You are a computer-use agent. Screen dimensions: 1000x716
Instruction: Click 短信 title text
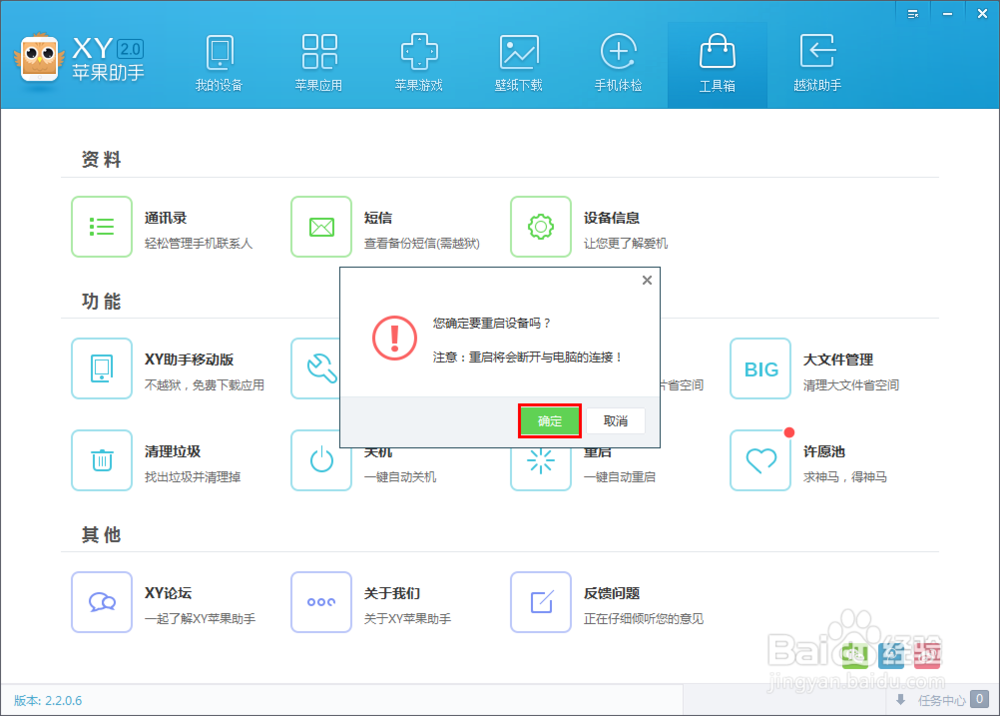tap(378, 217)
